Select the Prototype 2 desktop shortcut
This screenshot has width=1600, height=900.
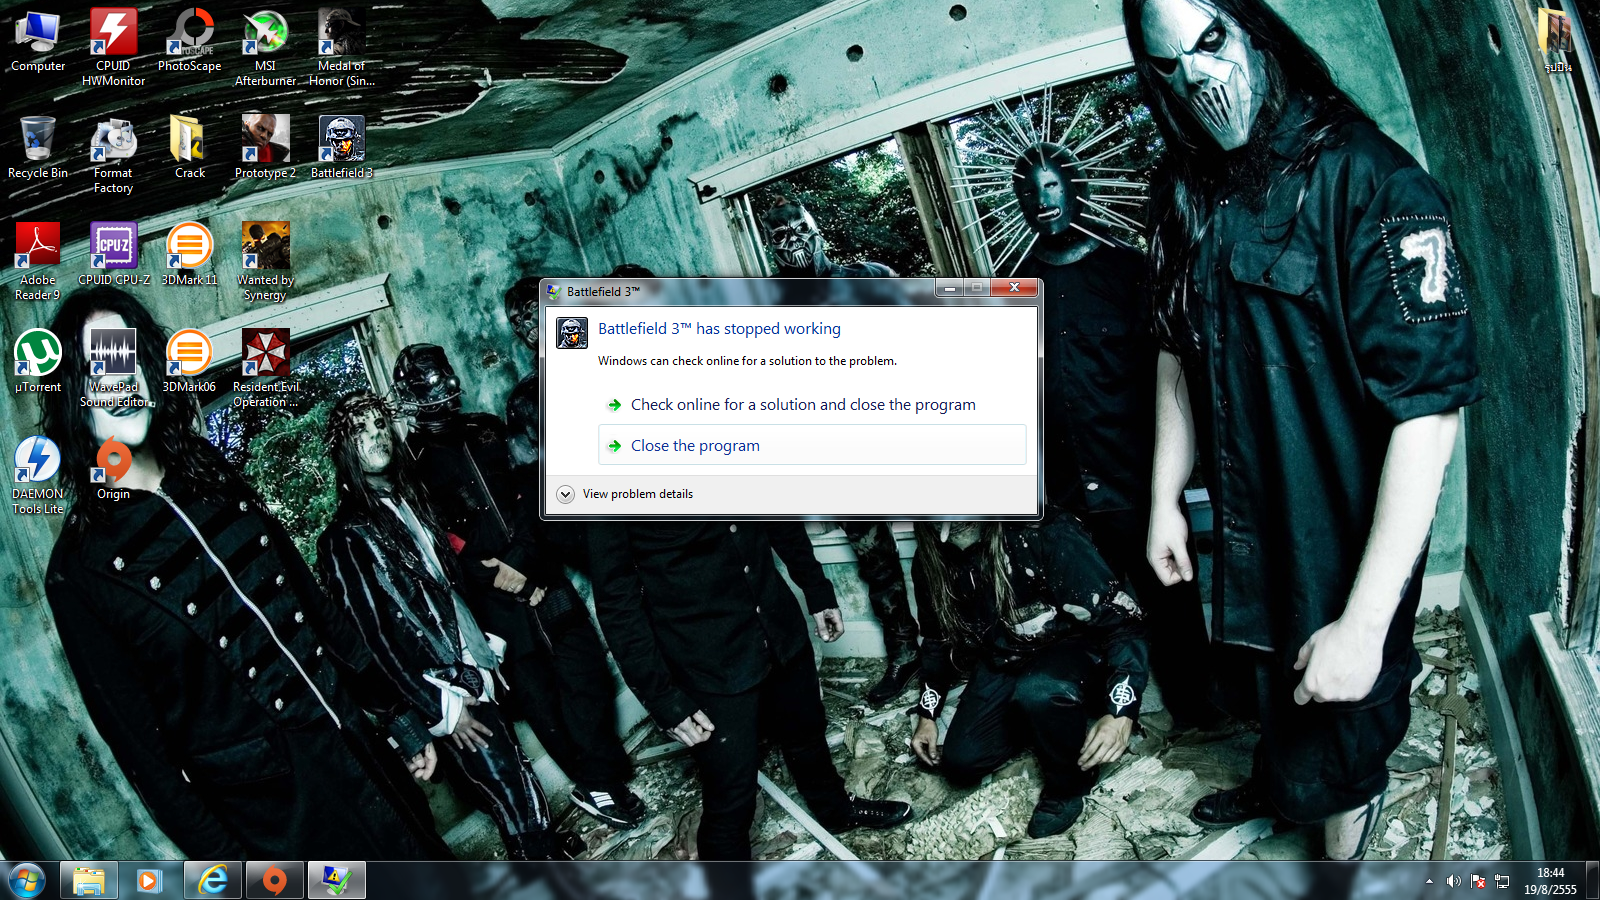pyautogui.click(x=265, y=147)
